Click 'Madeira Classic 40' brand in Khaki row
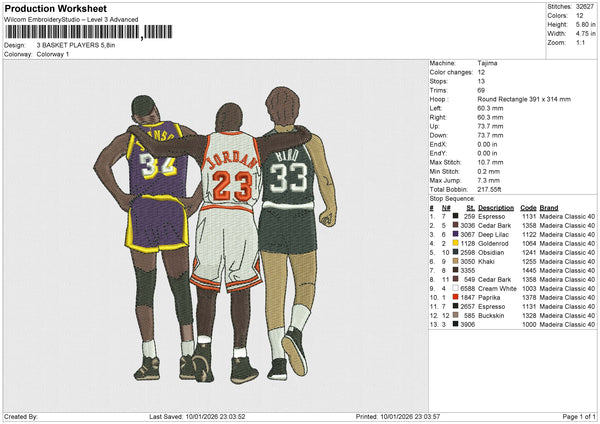 (567, 261)
